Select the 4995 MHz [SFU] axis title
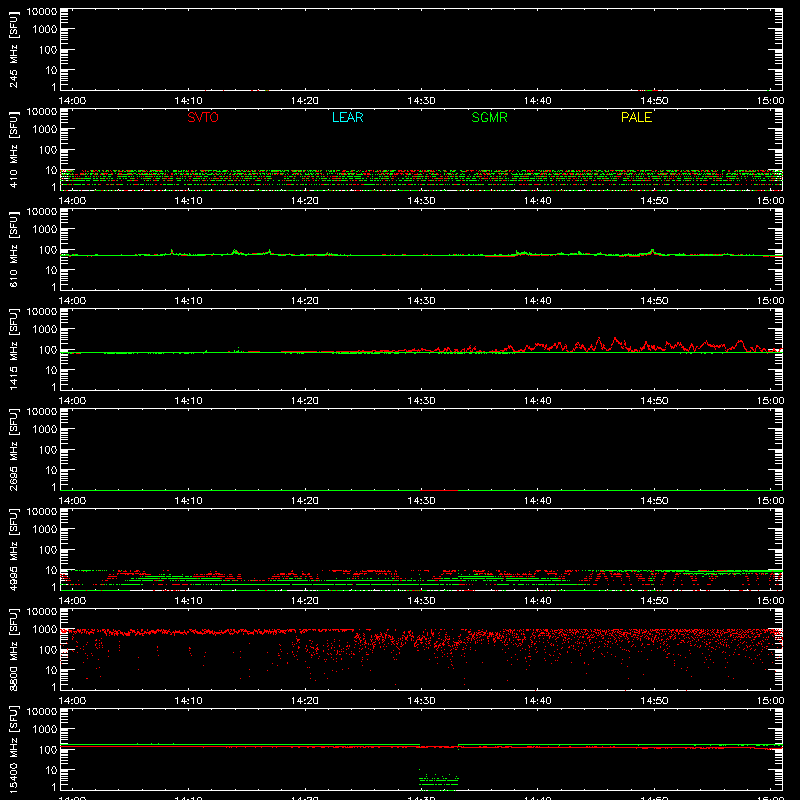The height and width of the screenshot is (800, 800). 13,549
